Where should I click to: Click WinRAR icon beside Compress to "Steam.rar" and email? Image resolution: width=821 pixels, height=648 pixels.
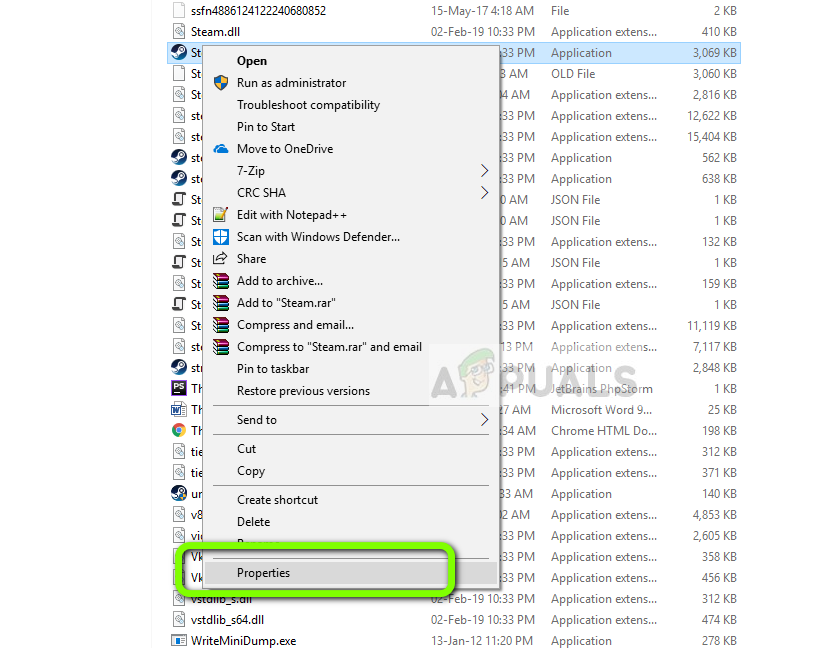pyautogui.click(x=220, y=347)
